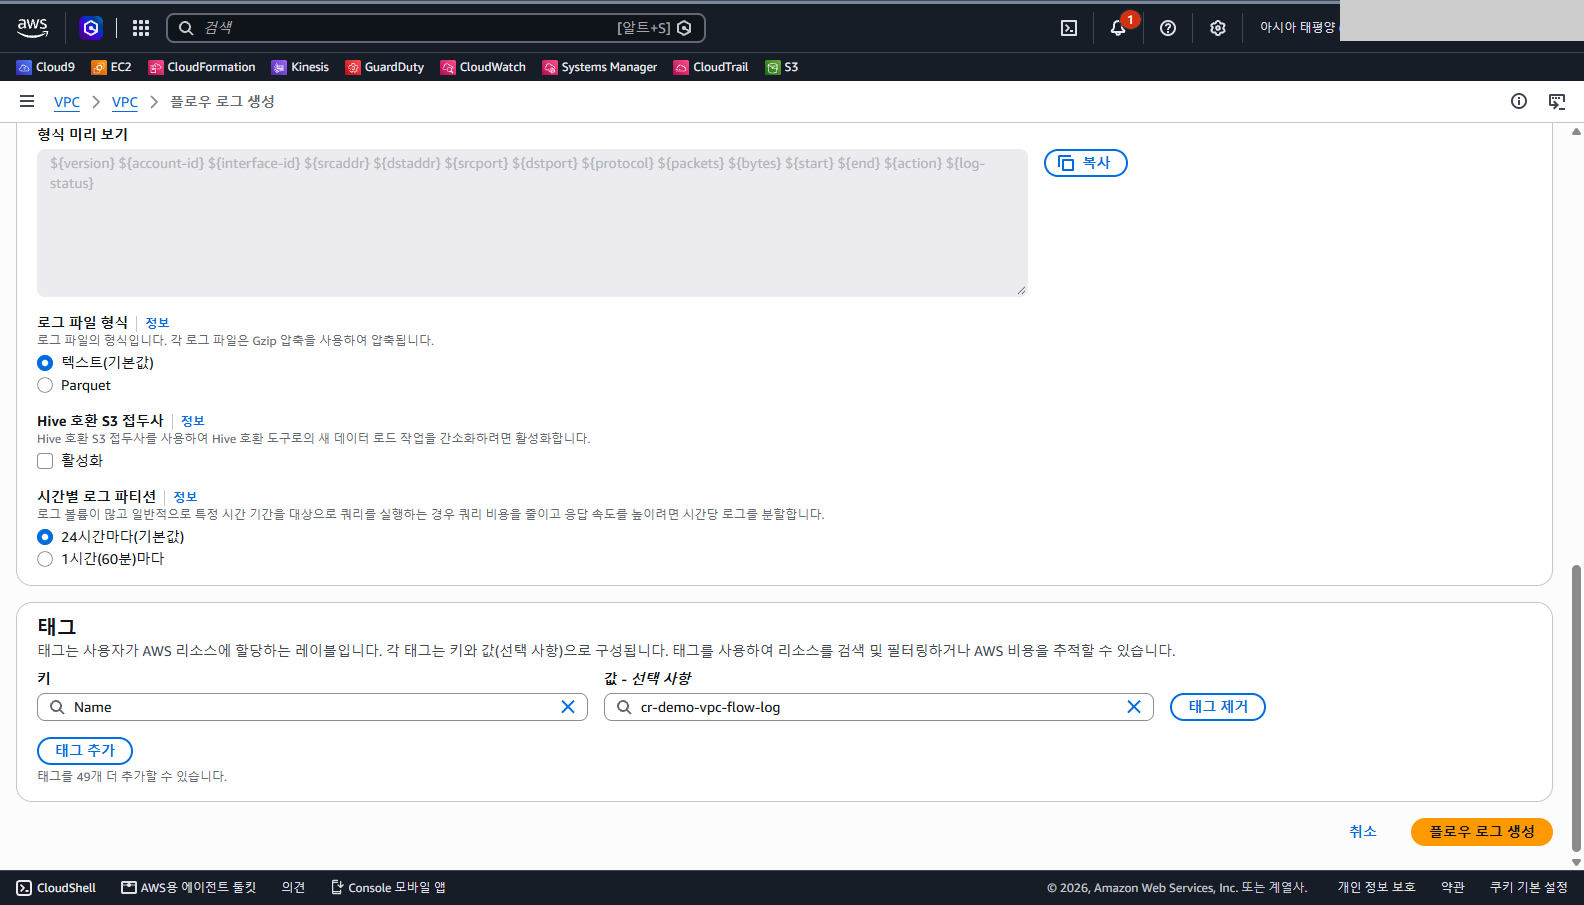The width and height of the screenshot is (1584, 905).
Task: Click the 취소 cancel link
Action: coord(1363,832)
